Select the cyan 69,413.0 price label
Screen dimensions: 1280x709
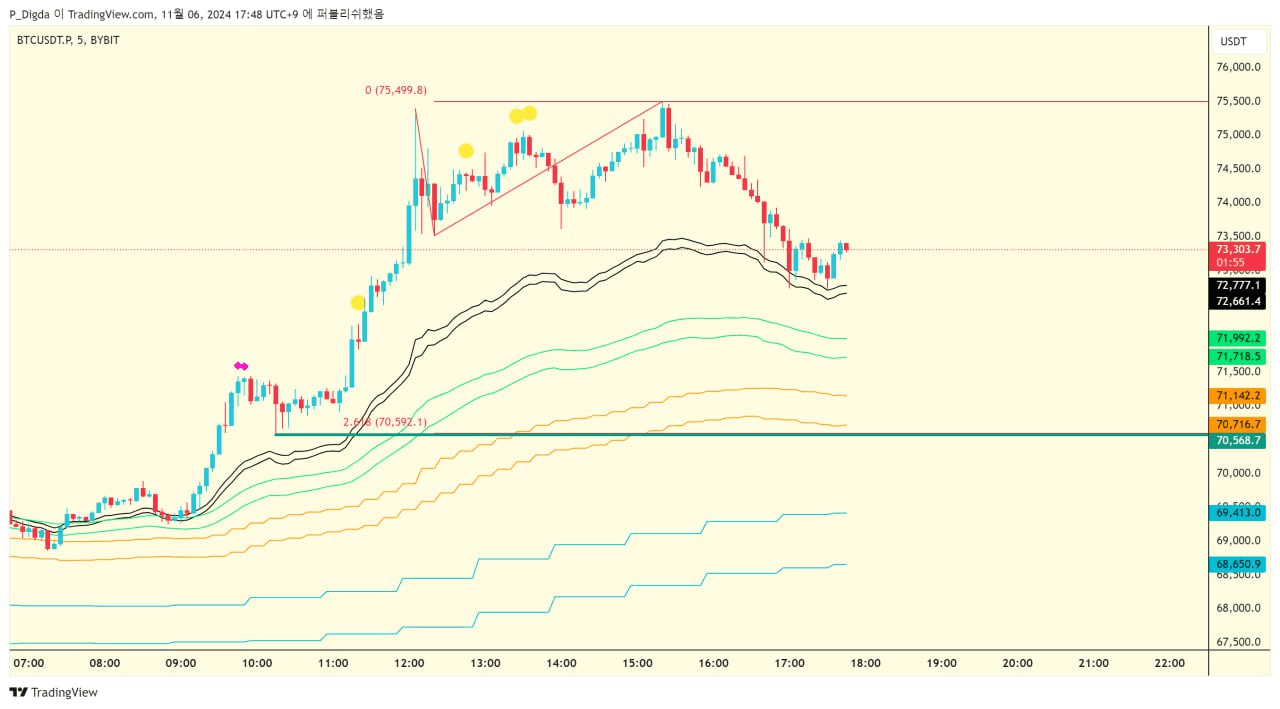tap(1239, 513)
